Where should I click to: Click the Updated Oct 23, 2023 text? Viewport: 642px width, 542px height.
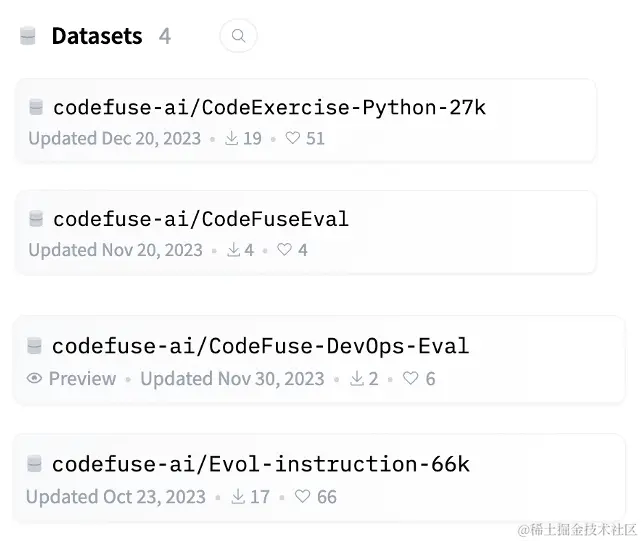tap(115, 497)
